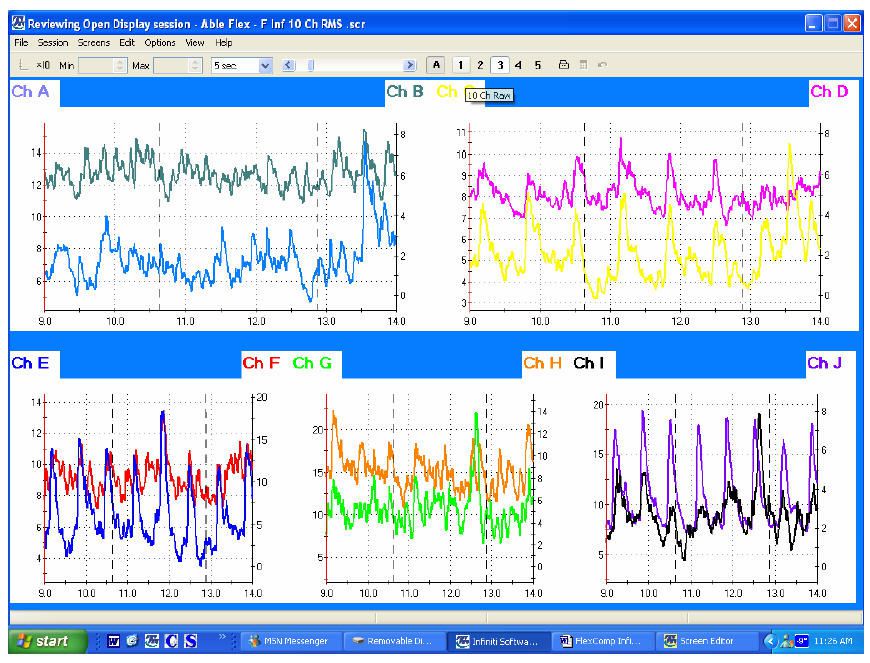870x663 pixels.
Task: Click the print icon in the toolbar
Action: pos(564,65)
